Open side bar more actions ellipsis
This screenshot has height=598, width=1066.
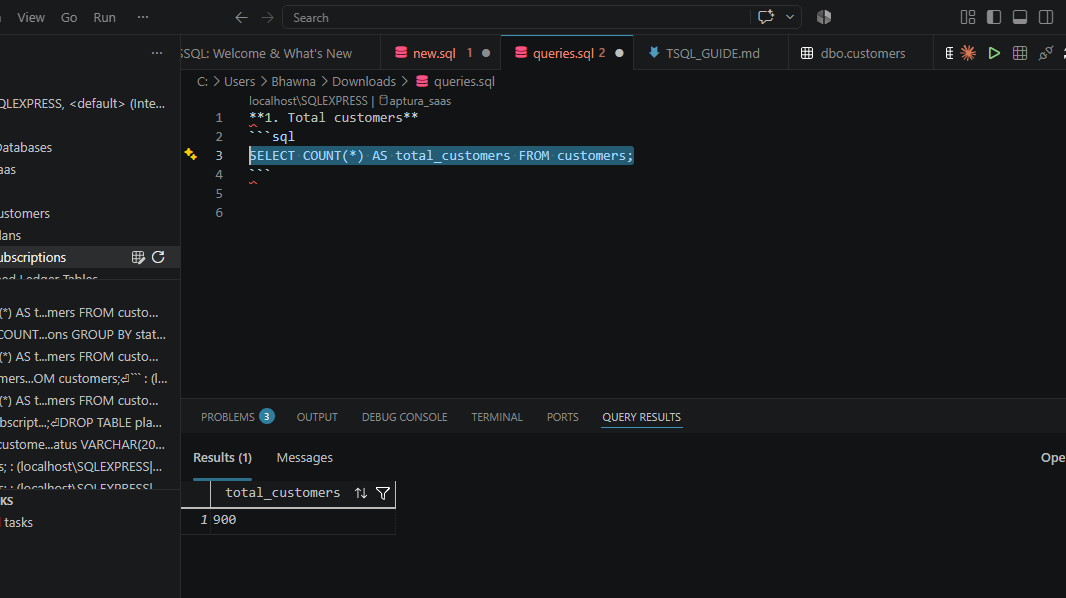point(157,53)
